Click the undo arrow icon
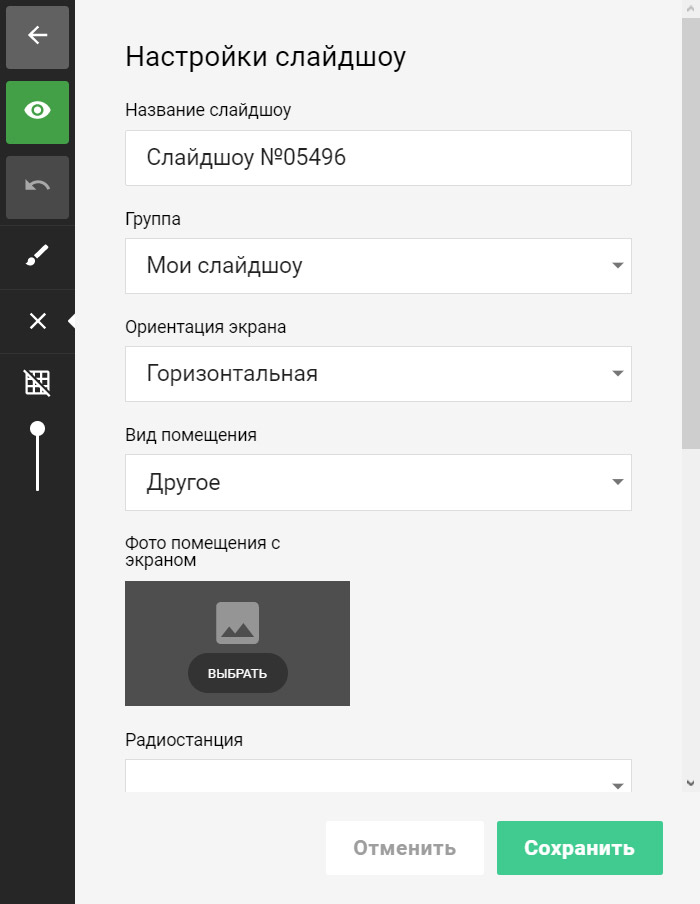This screenshot has width=700, height=904. (x=37, y=187)
